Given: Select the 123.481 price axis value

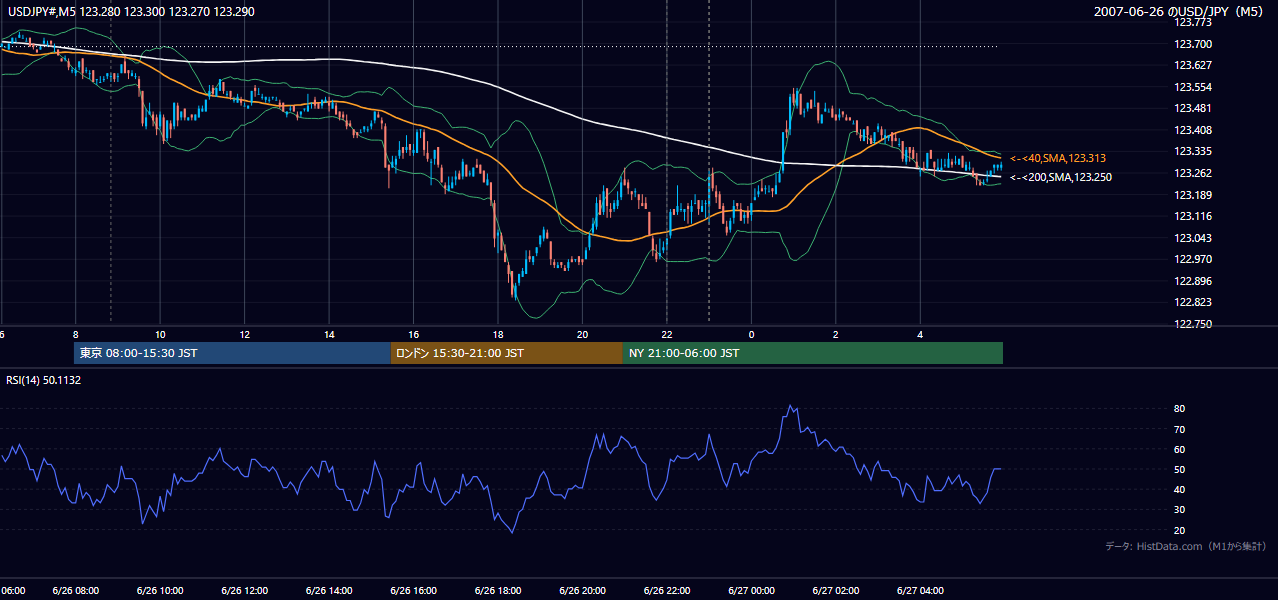Looking at the screenshot, I should click(1192, 109).
